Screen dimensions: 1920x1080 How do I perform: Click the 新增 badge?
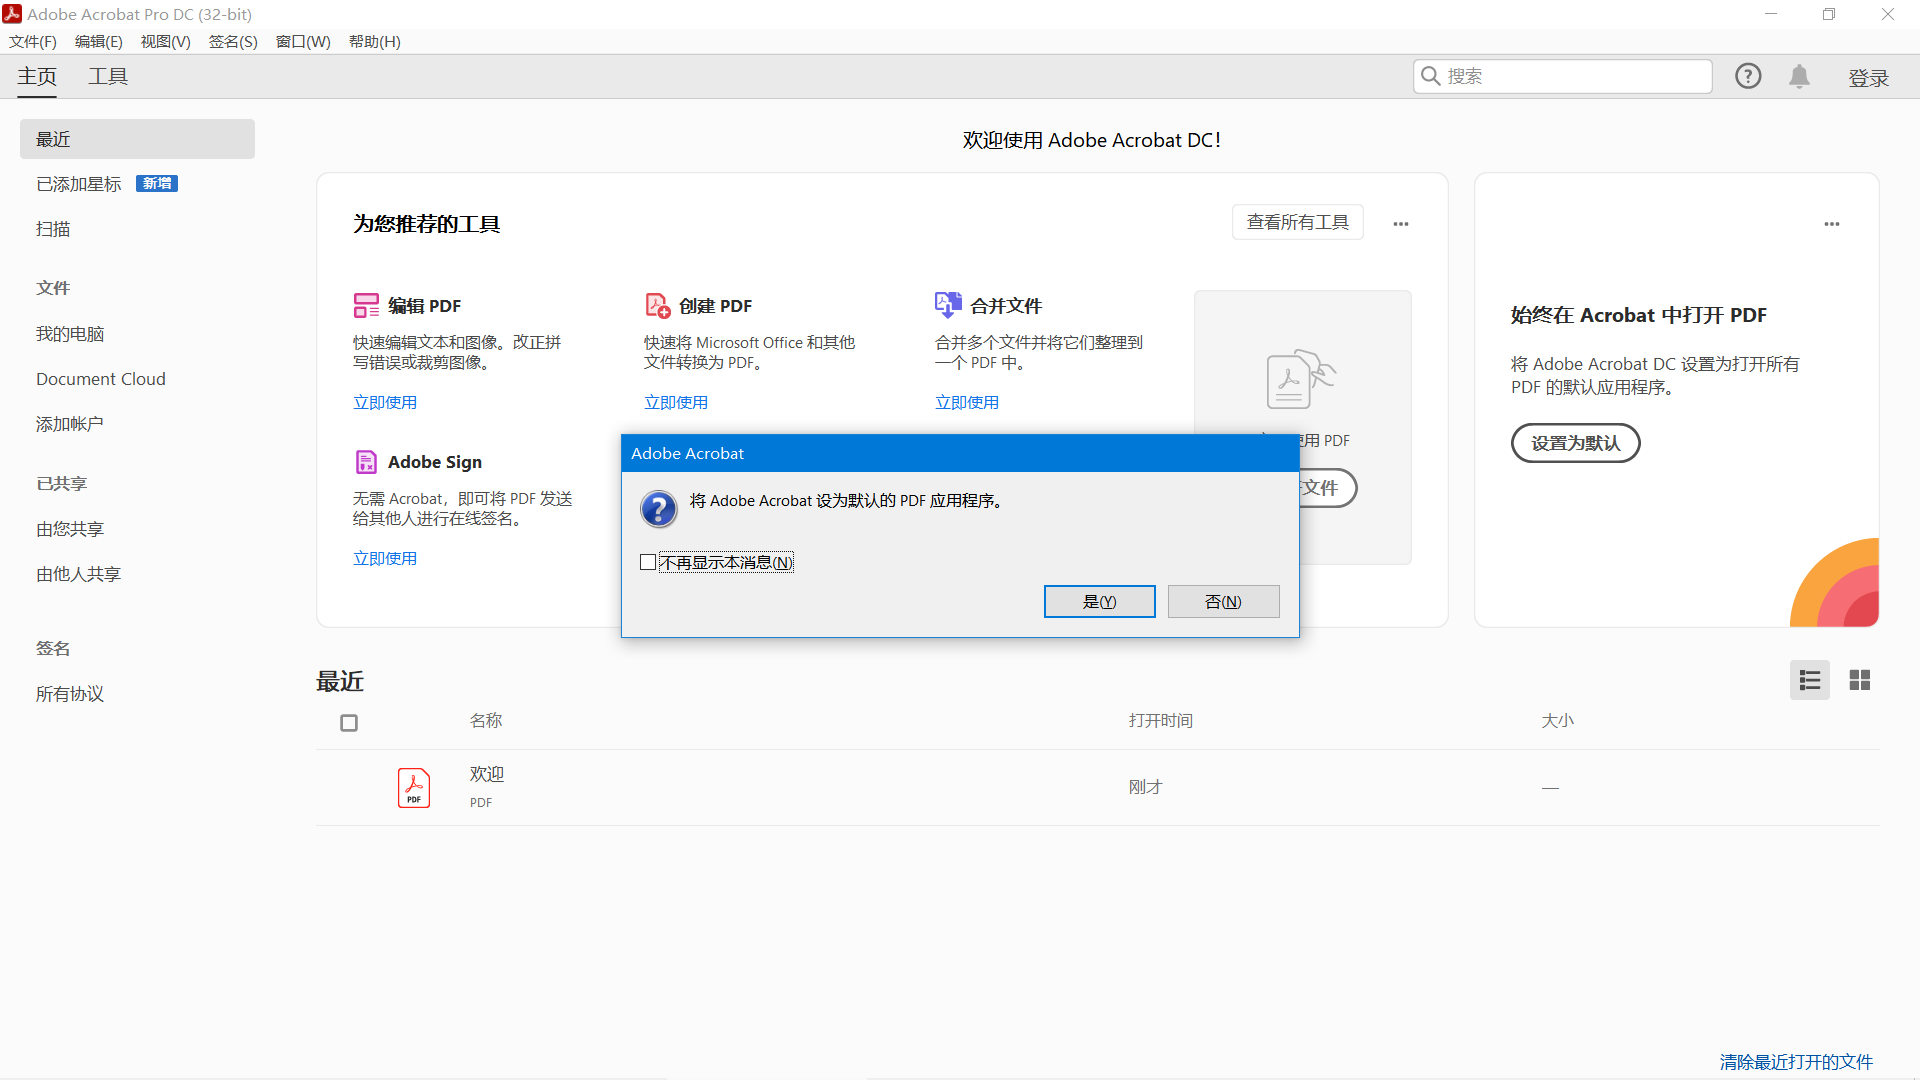click(157, 183)
